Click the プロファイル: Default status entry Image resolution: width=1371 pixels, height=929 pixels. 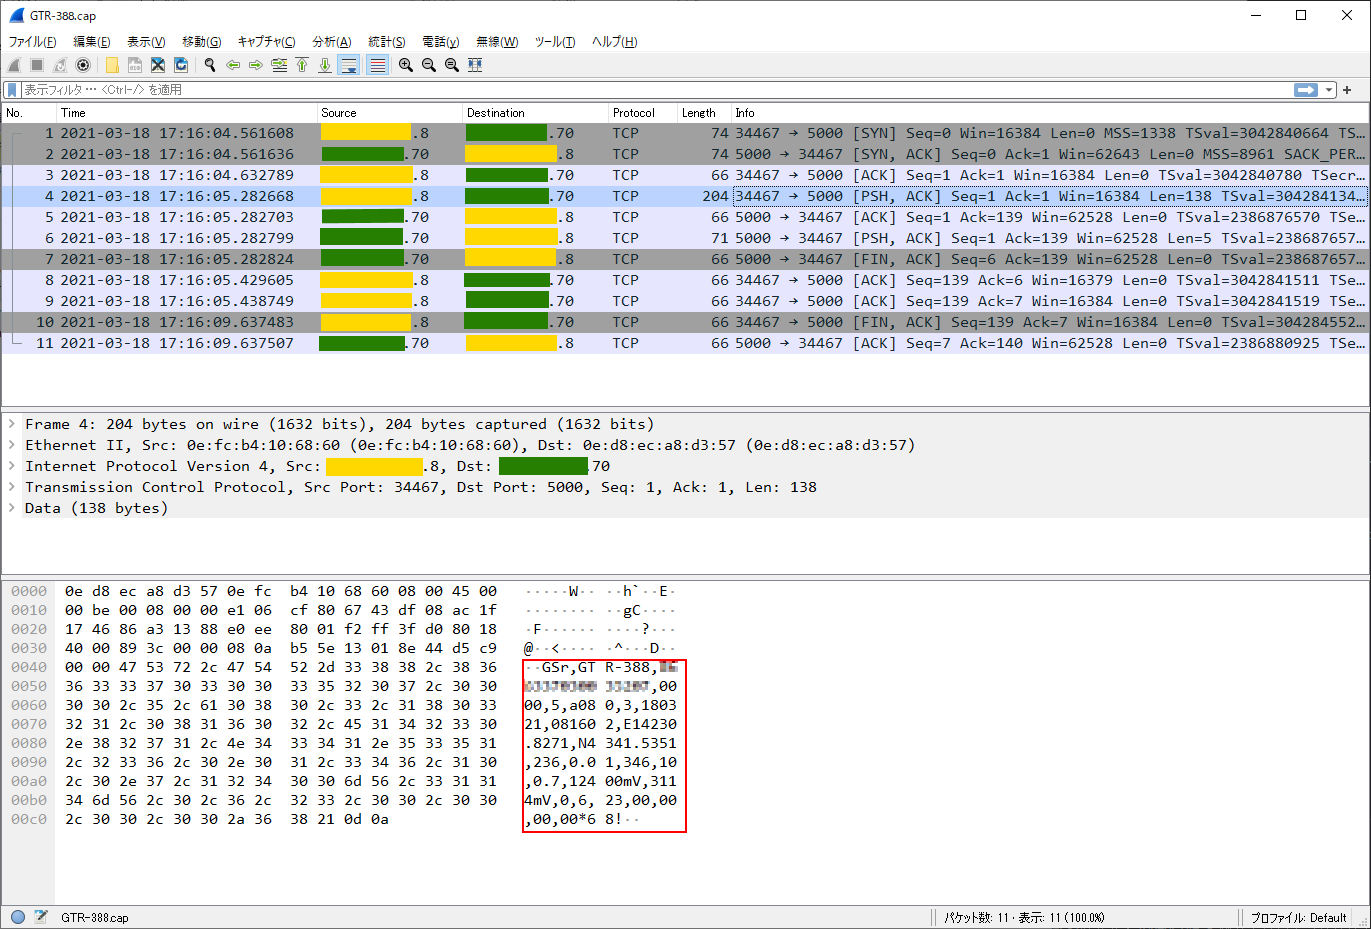(1298, 918)
